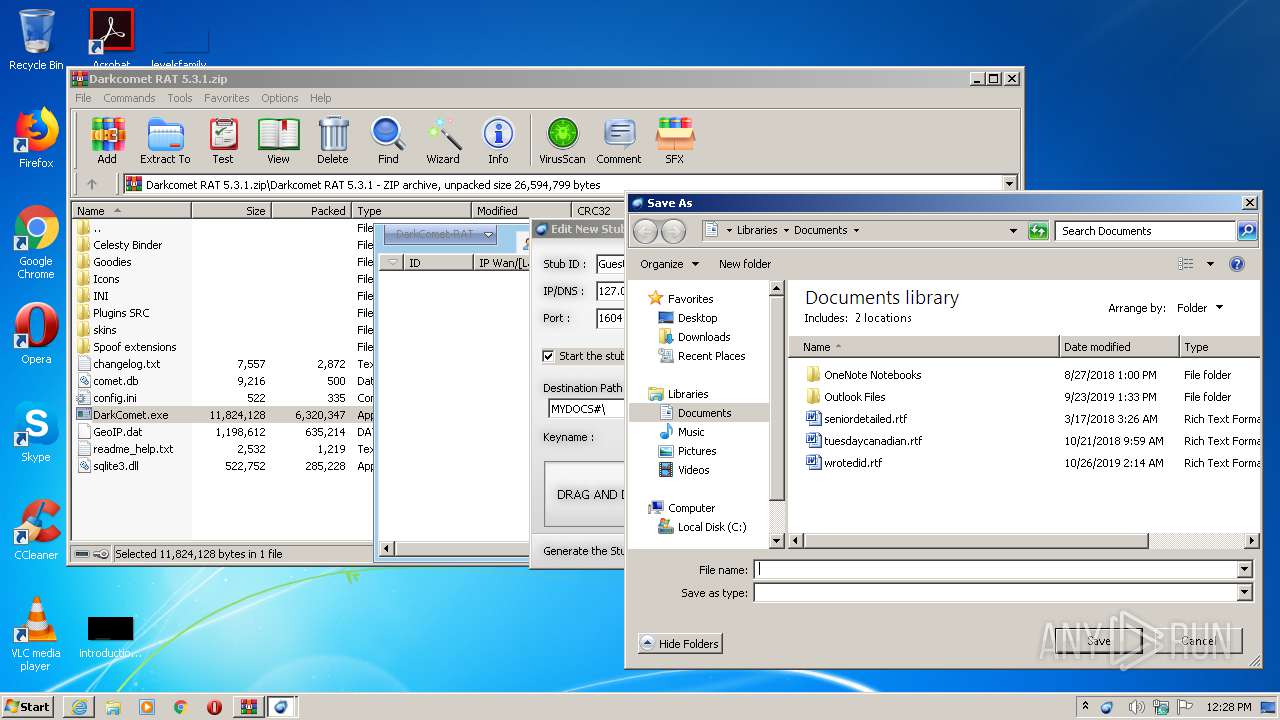Open the Options menu

[280, 98]
